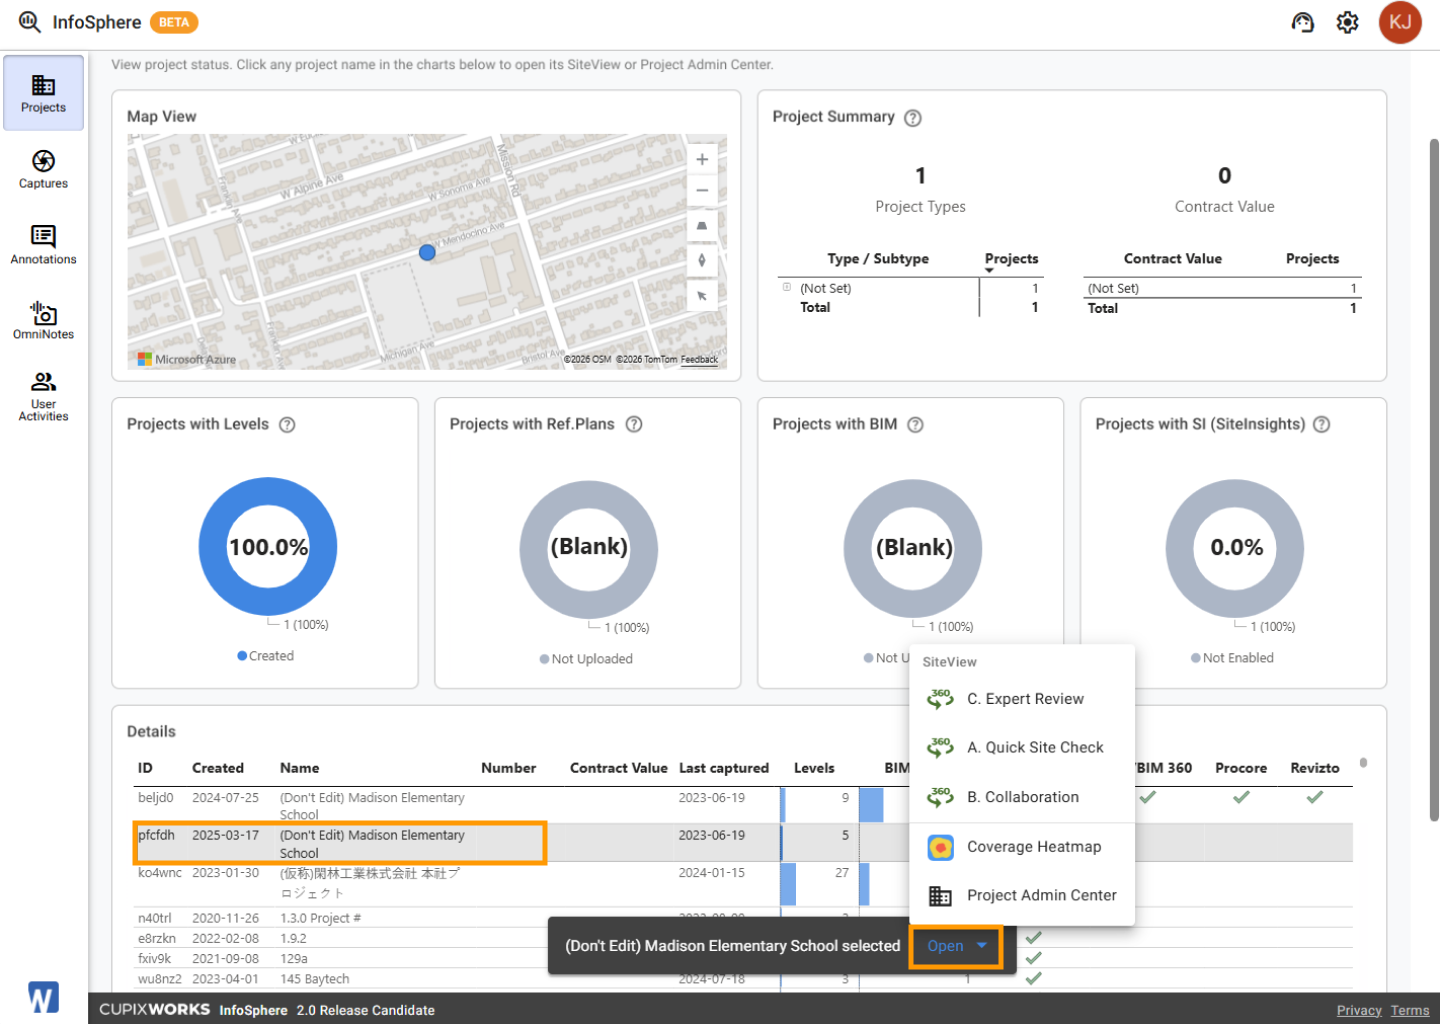Toggle map pitch control
This screenshot has height=1024, width=1440.
pos(702,226)
